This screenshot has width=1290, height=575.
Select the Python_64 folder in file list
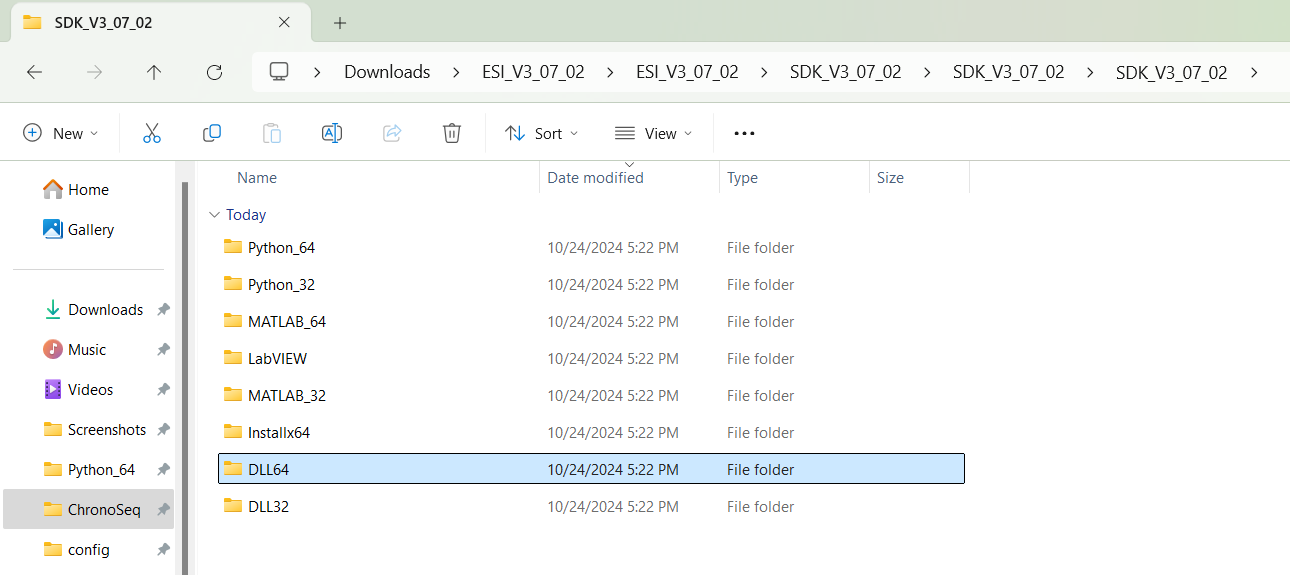click(281, 248)
